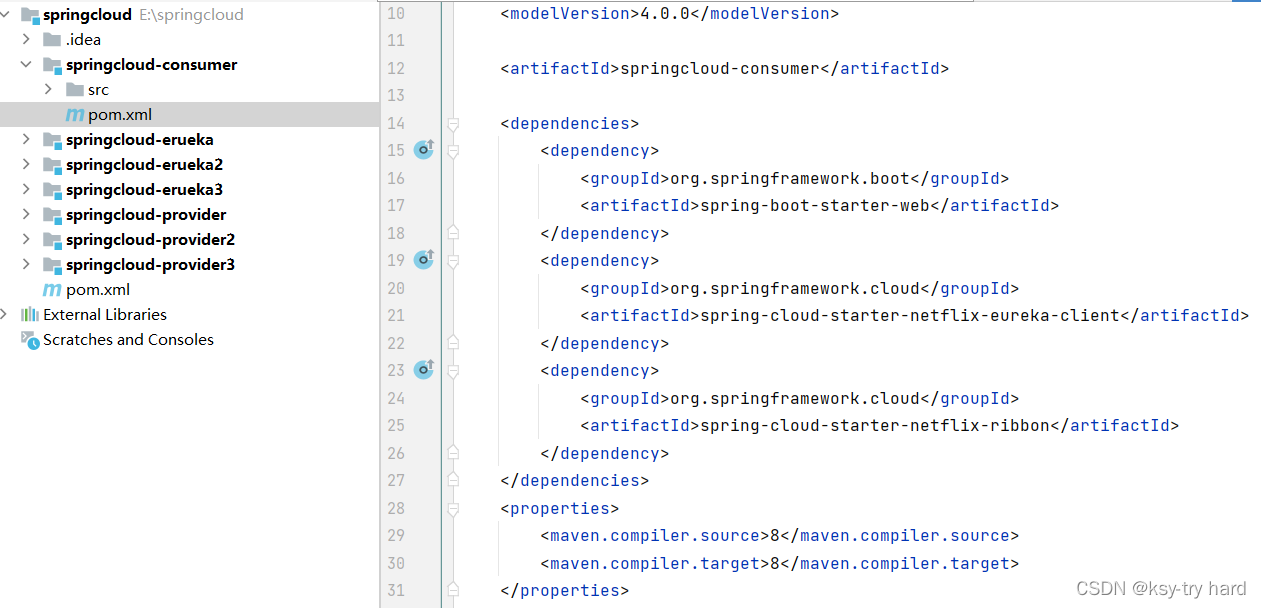
Task: Click fold end marker on line 26
Action: pos(453,453)
